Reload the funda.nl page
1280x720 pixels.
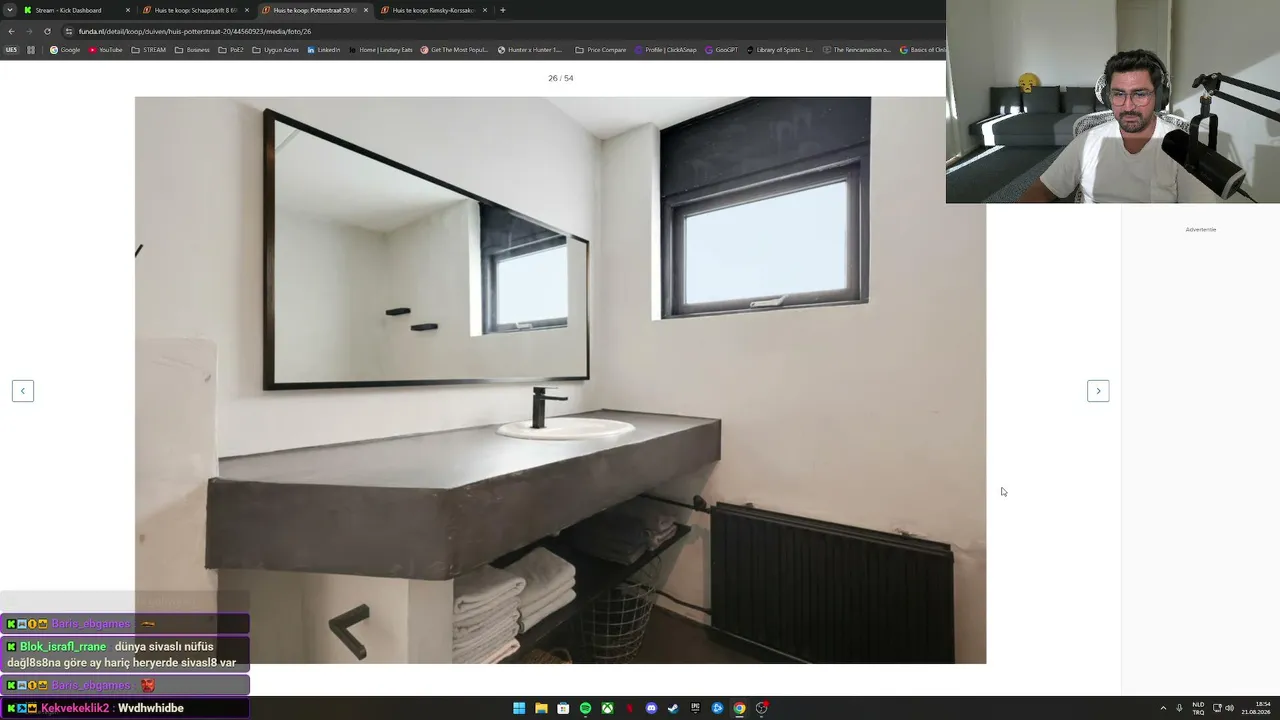click(47, 31)
